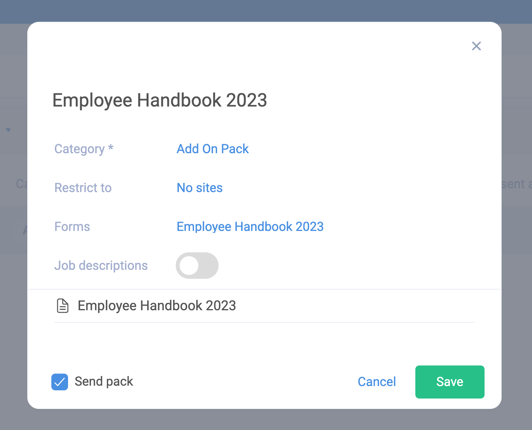The height and width of the screenshot is (430, 532).
Task: Save the pack with the green button
Action: (x=450, y=382)
